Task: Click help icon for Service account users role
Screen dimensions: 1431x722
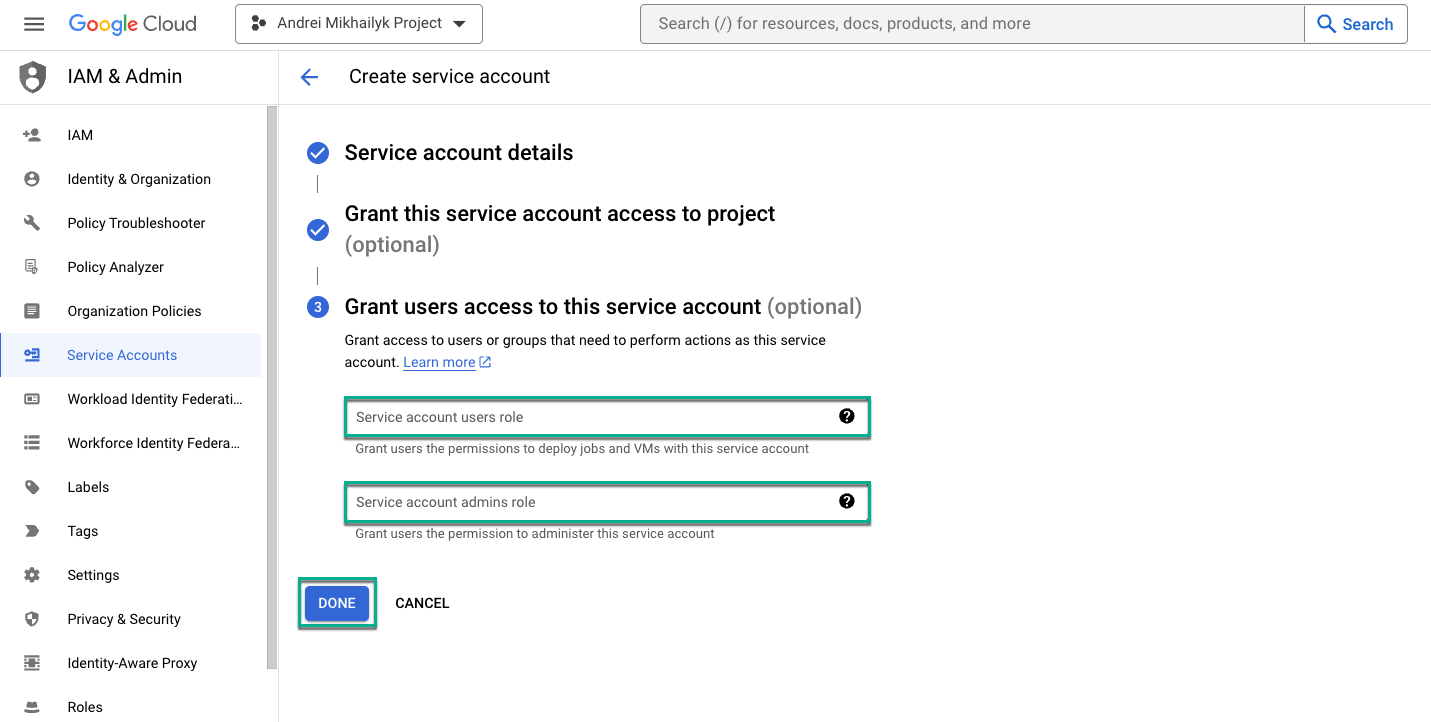Action: pyautogui.click(x=847, y=417)
